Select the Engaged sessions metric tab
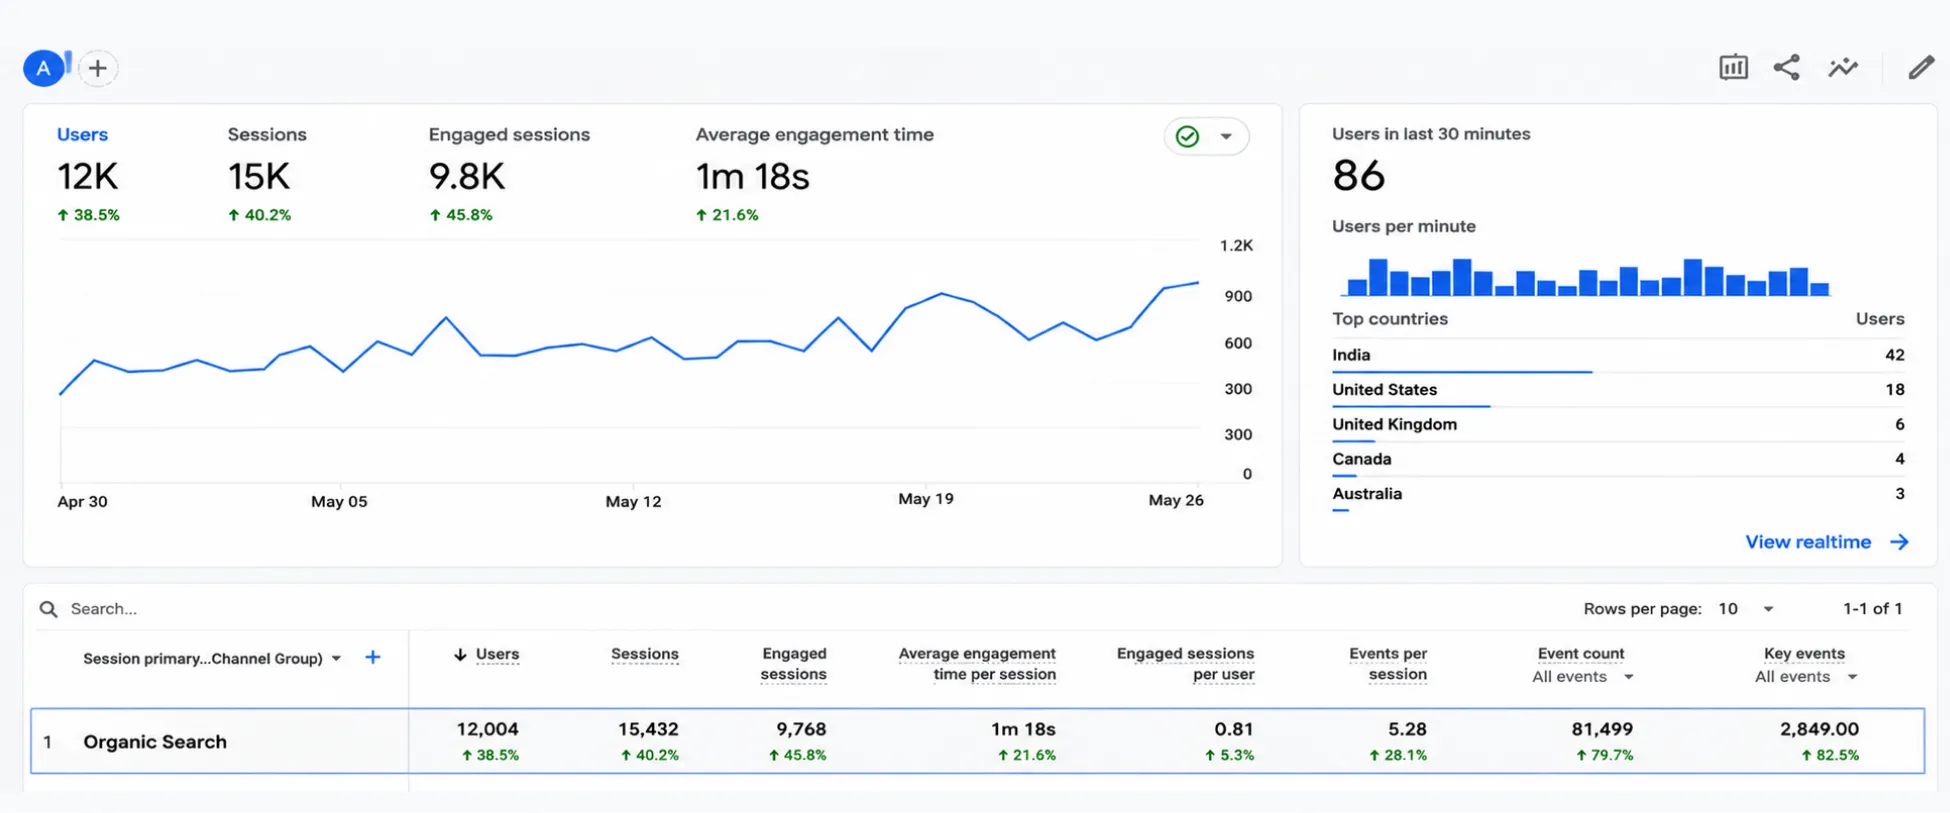Image resolution: width=1950 pixels, height=813 pixels. (x=509, y=172)
